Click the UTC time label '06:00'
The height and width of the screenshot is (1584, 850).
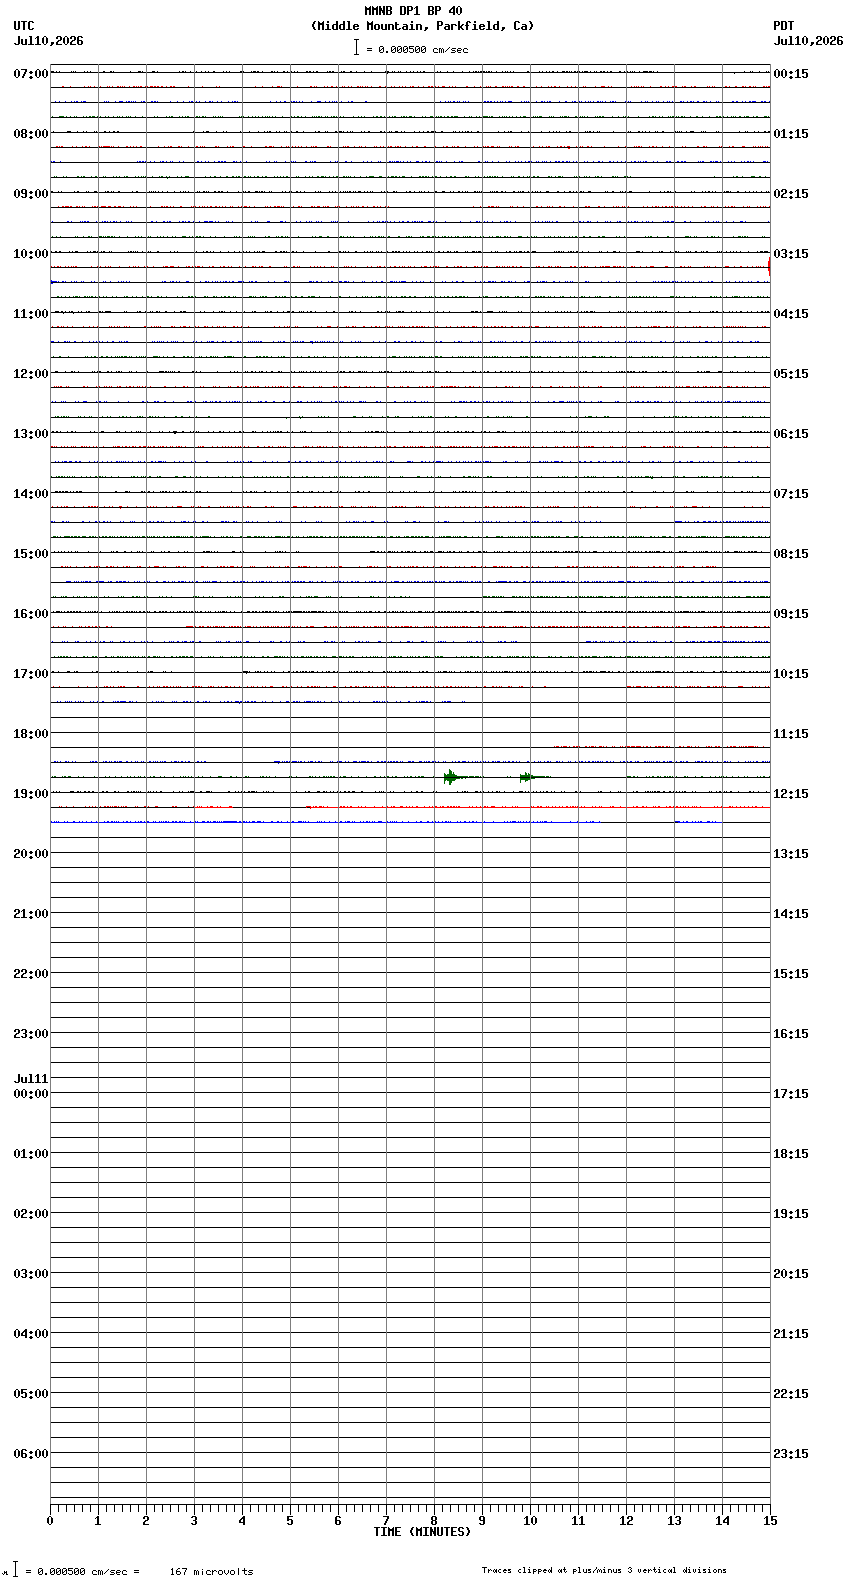(x=31, y=1454)
